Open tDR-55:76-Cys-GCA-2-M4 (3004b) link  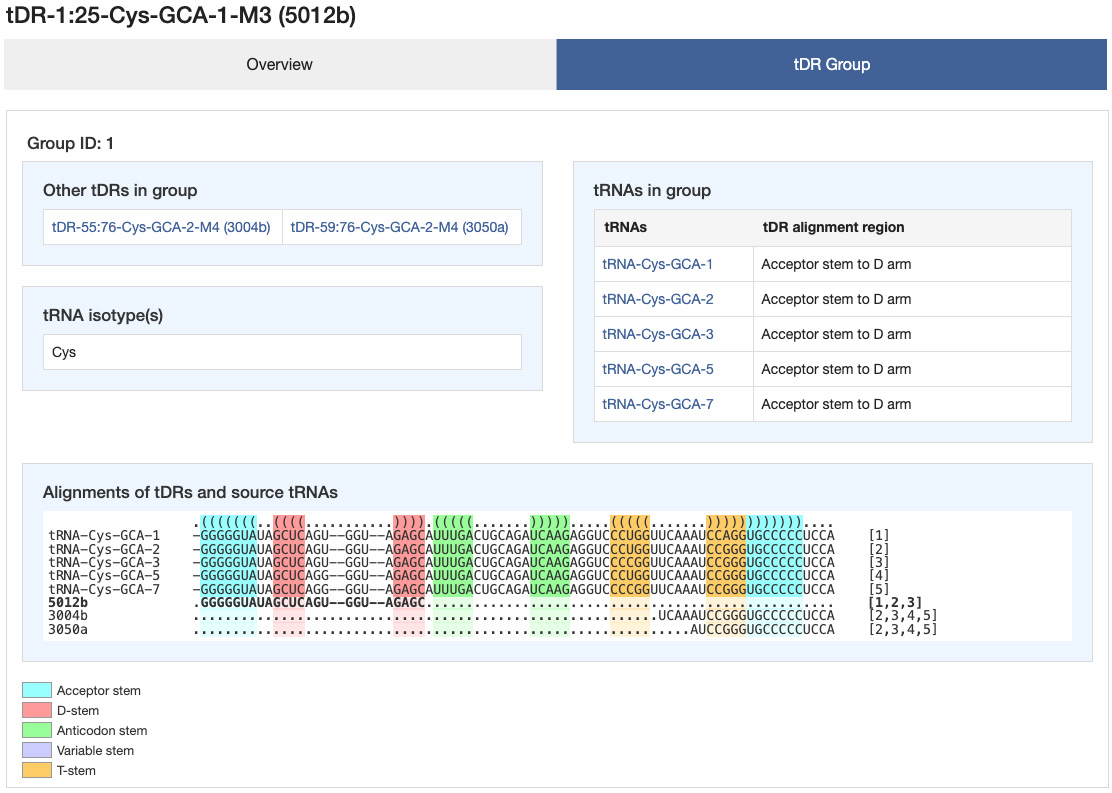(x=161, y=227)
